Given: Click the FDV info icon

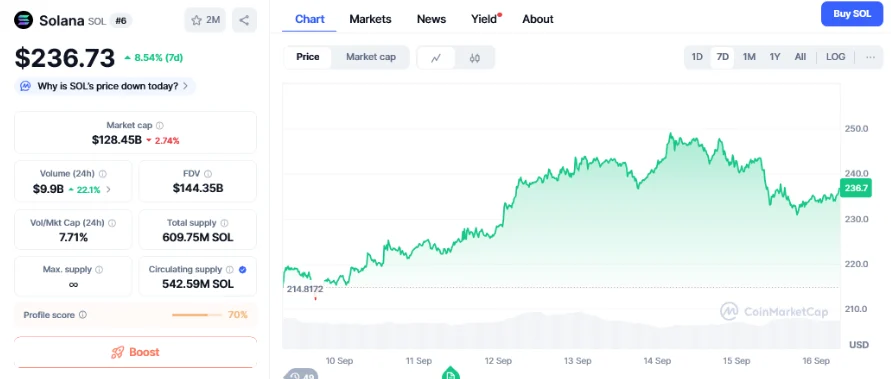Looking at the screenshot, I should (208, 174).
